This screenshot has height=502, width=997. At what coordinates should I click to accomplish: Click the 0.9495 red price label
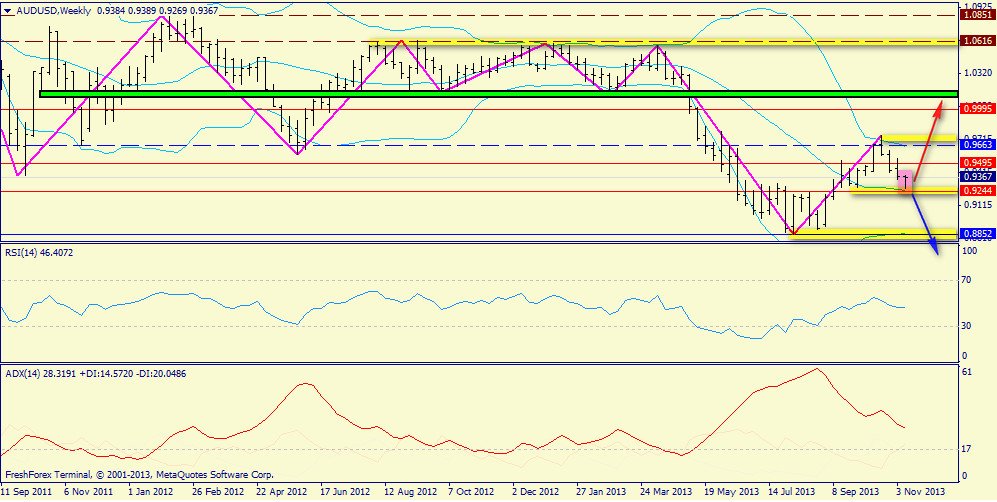[x=977, y=162]
